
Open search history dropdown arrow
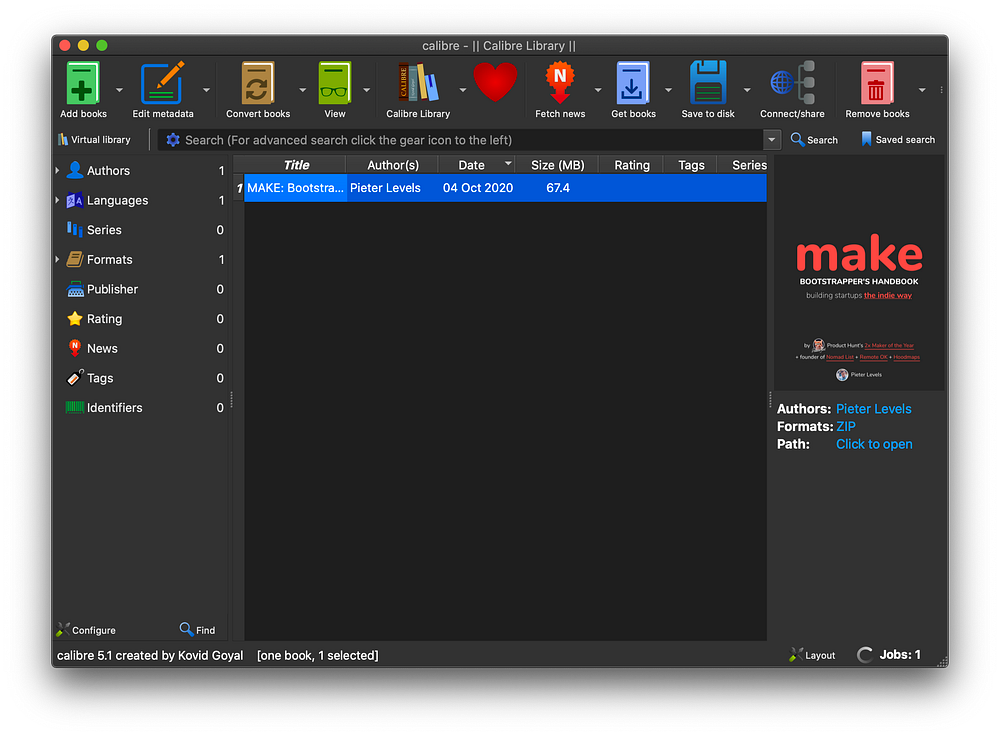[772, 140]
